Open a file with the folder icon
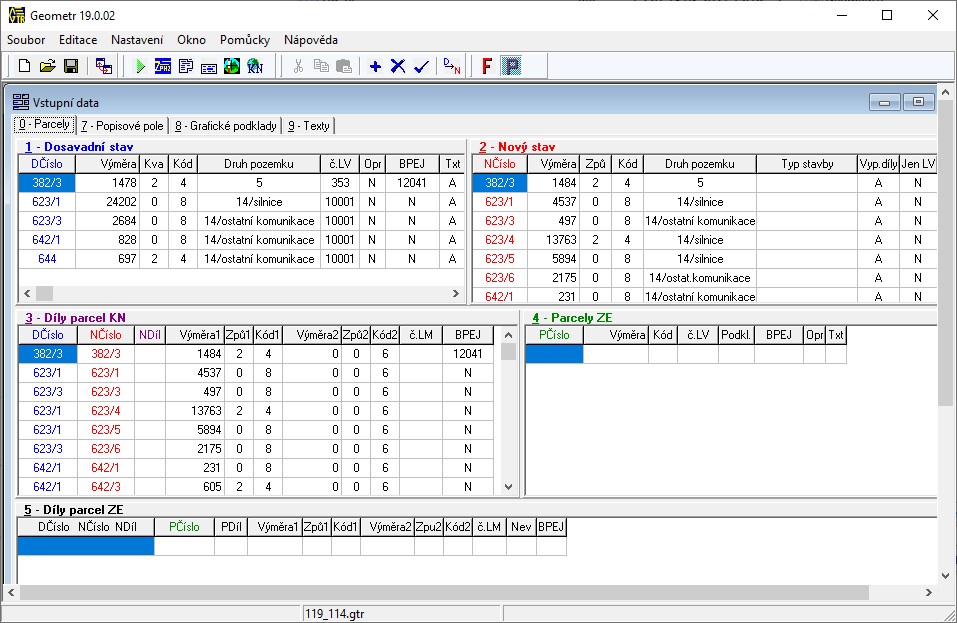The image size is (957, 623). coord(47,66)
